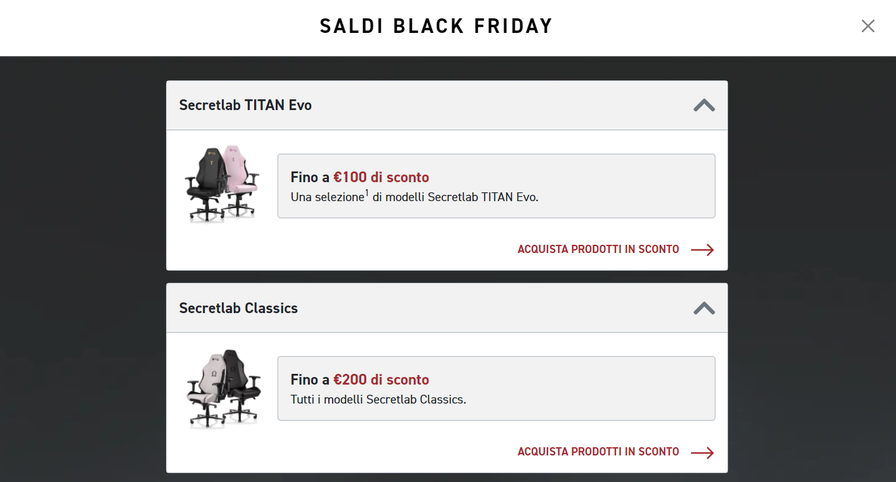This screenshot has height=482, width=896.
Task: Select the '€200 di sconto' red text
Action: click(381, 380)
